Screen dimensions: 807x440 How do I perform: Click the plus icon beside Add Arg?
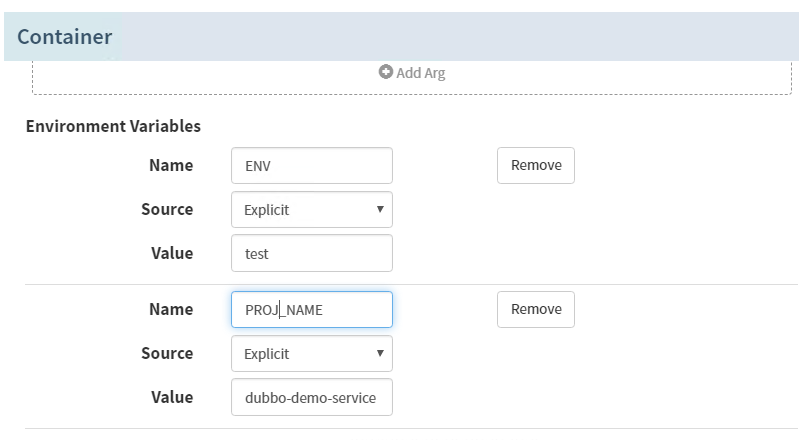[385, 72]
